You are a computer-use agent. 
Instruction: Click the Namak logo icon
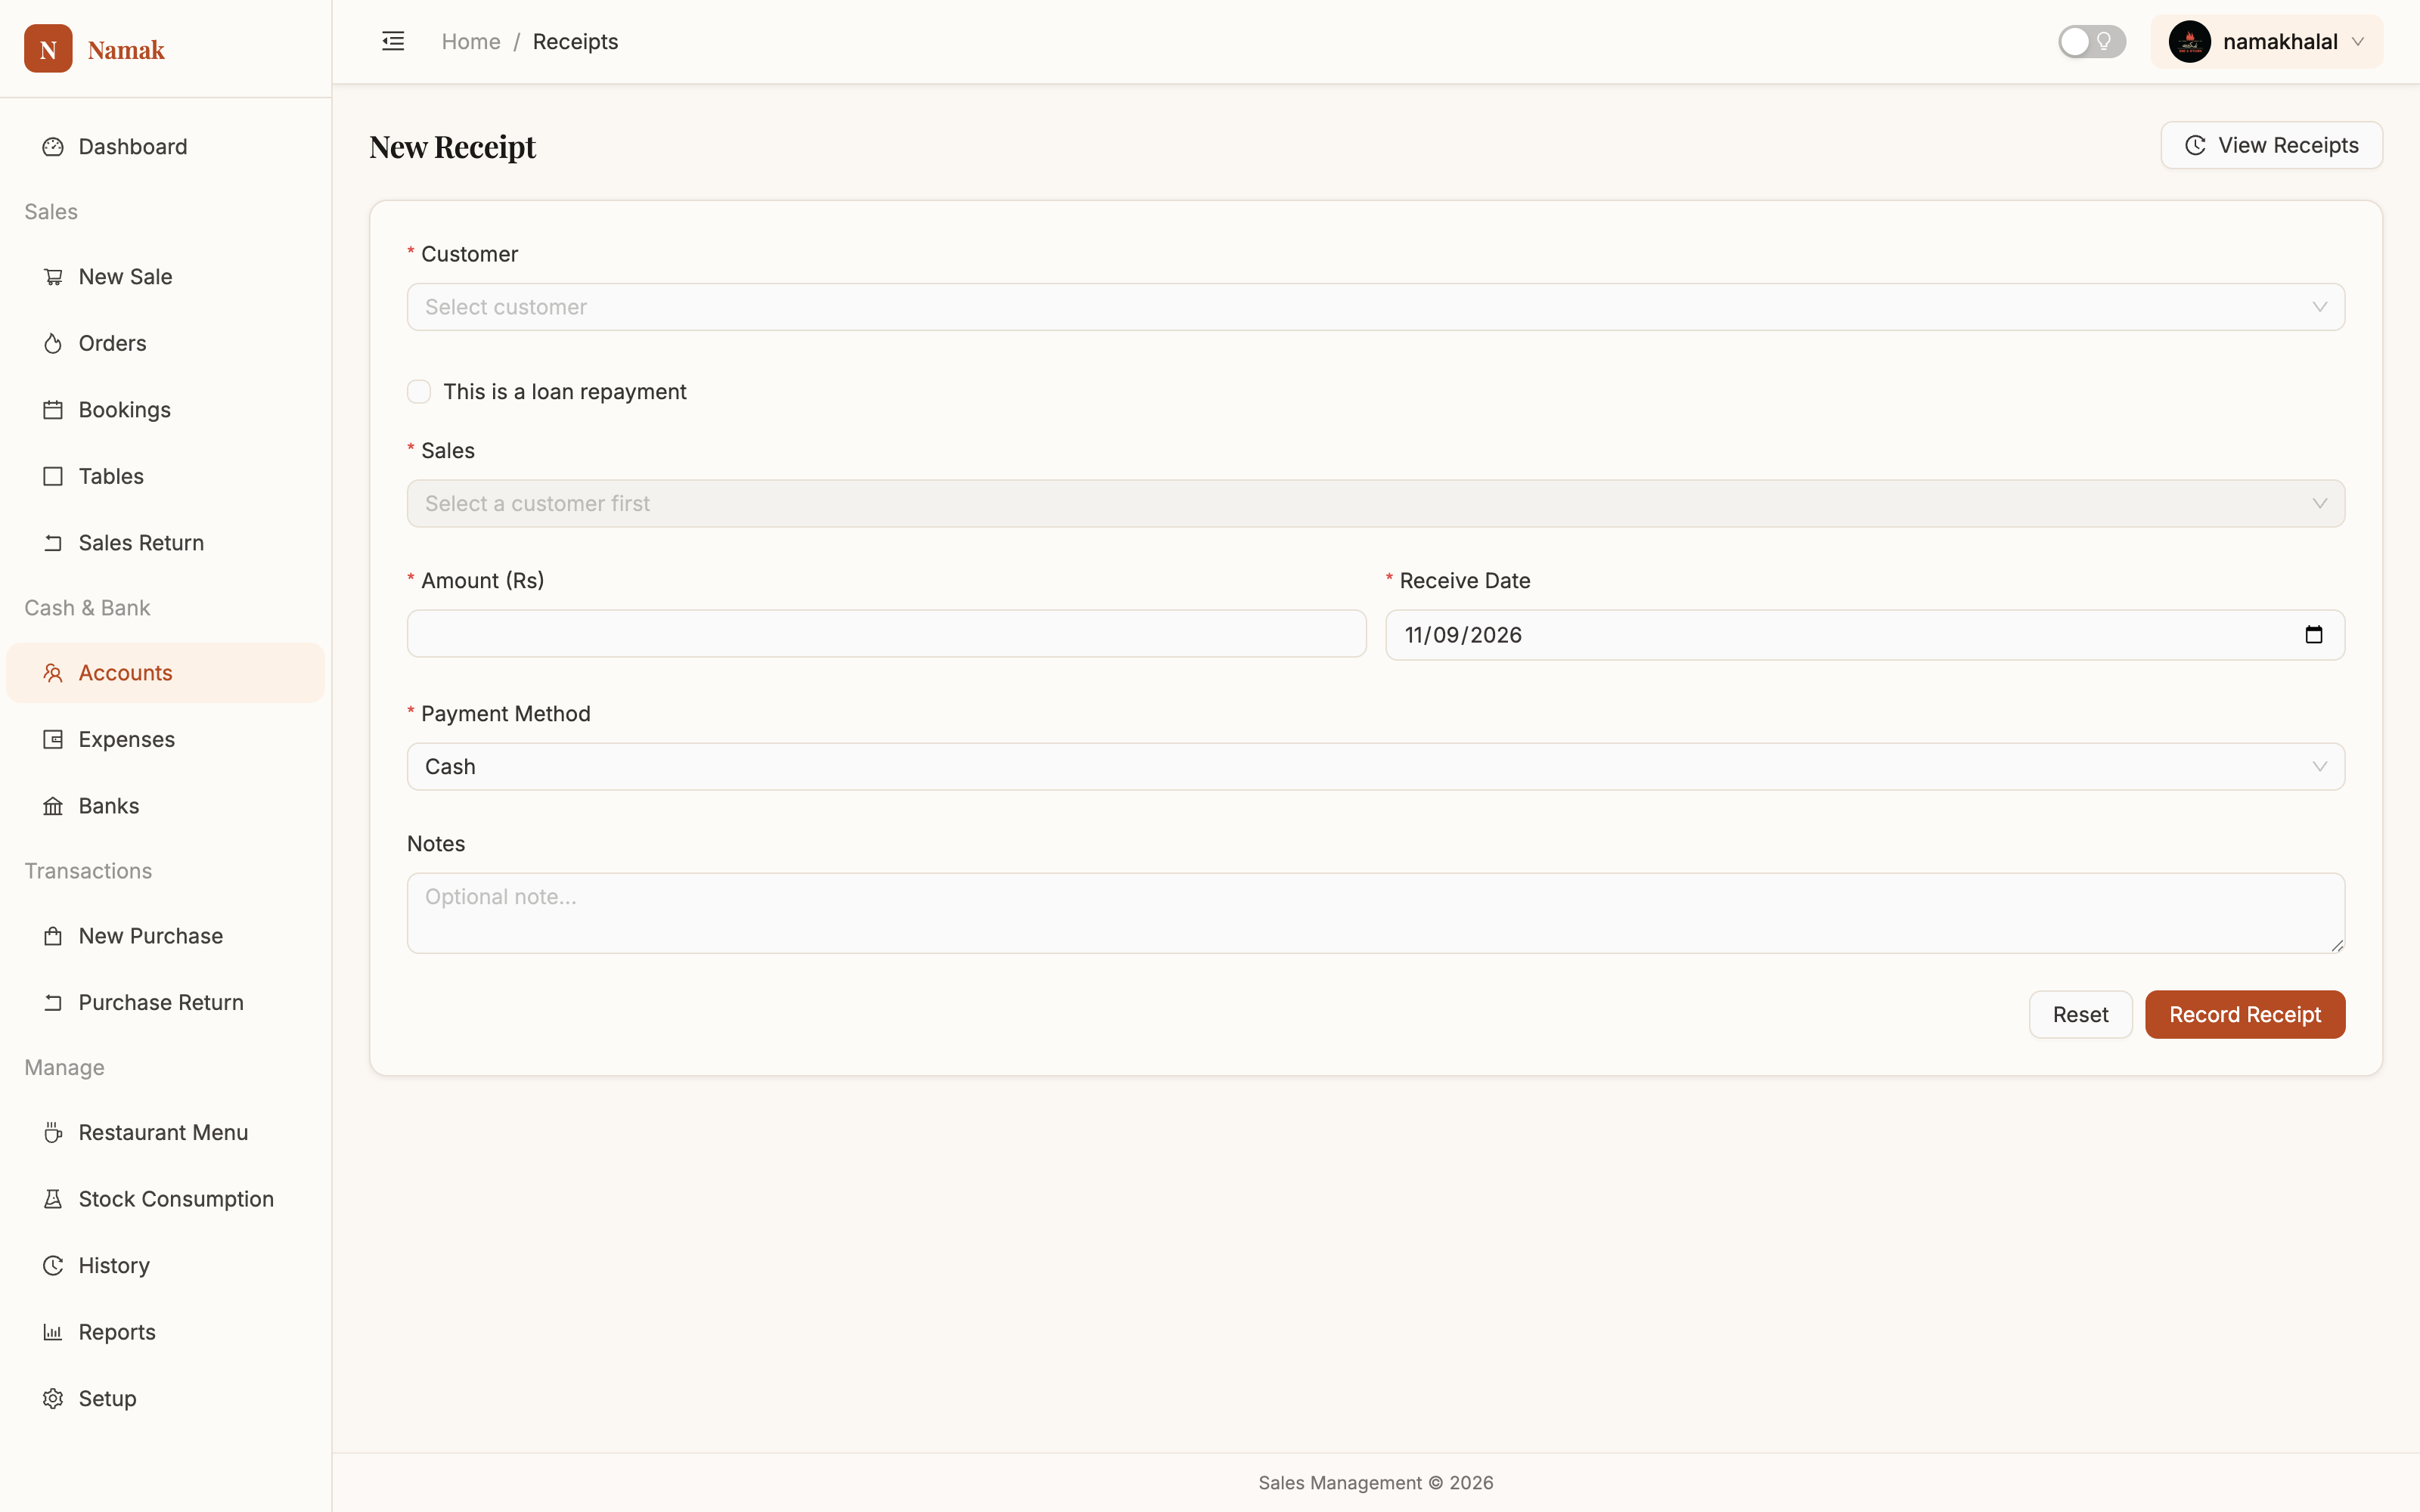(x=48, y=49)
